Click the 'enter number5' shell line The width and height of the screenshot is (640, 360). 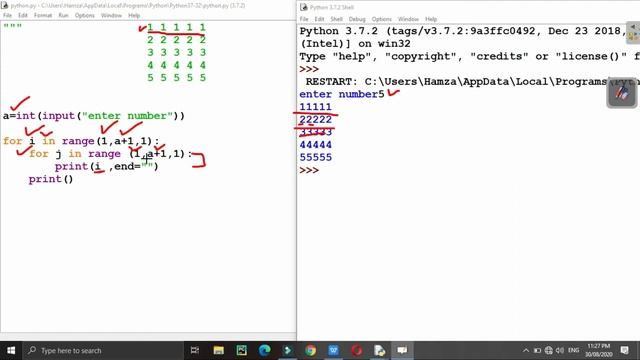coord(342,94)
